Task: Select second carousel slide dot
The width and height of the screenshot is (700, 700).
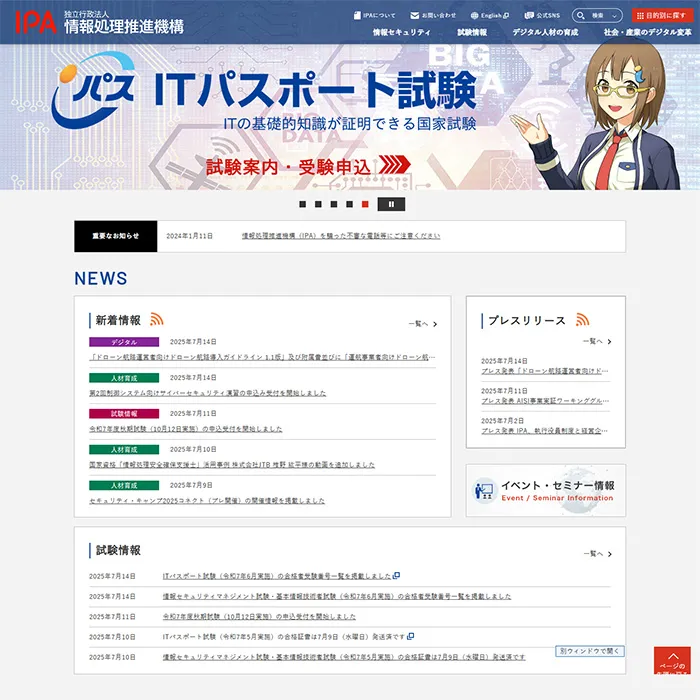Action: (x=318, y=204)
